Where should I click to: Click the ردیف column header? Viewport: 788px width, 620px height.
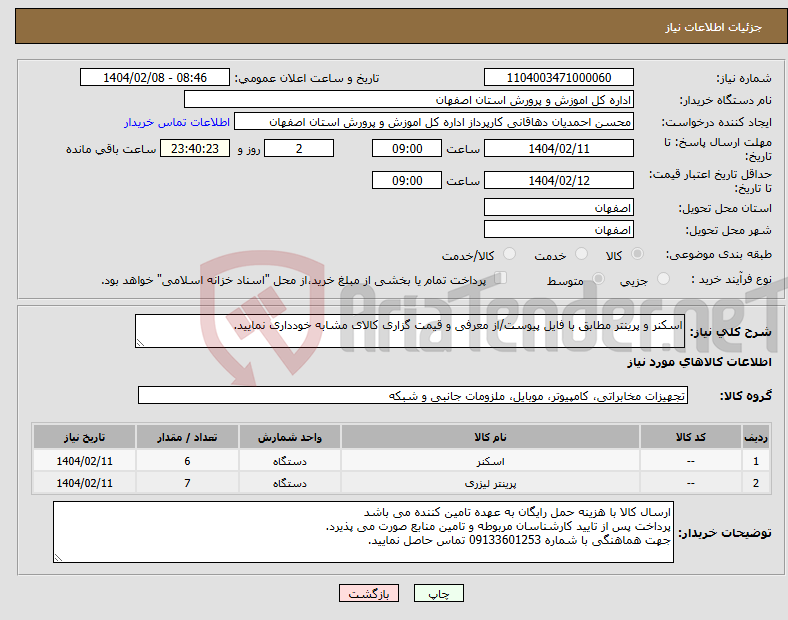point(755,437)
